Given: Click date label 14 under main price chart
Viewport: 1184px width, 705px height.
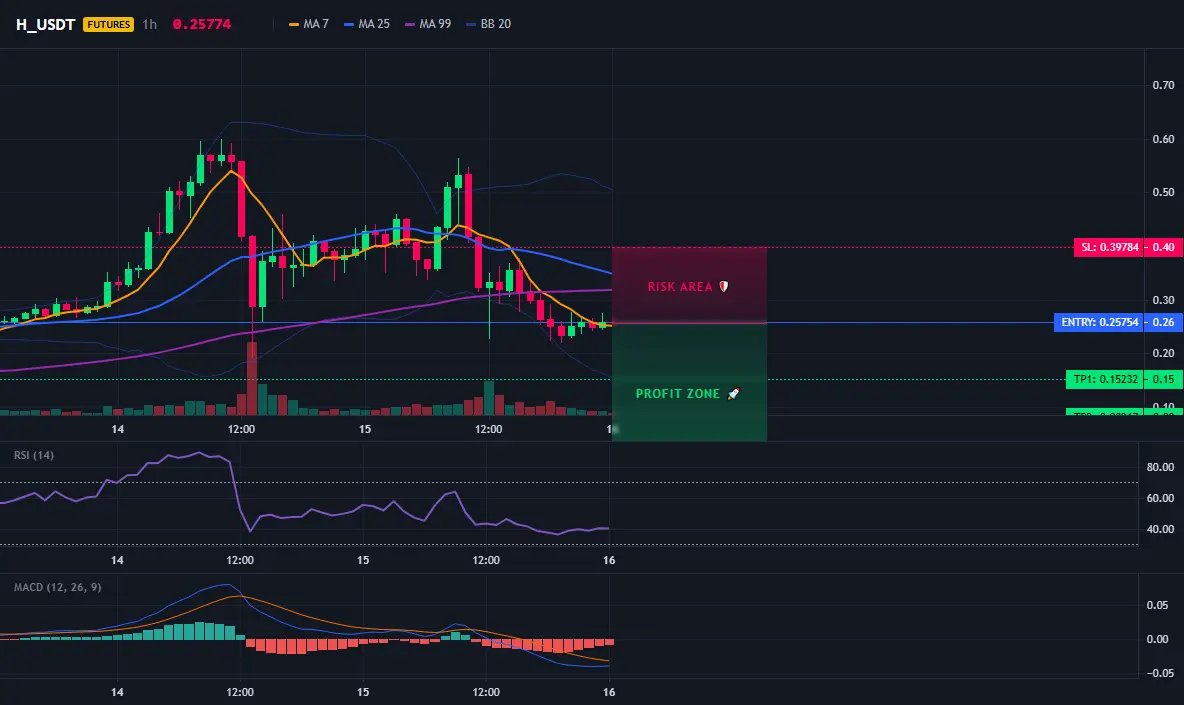Looking at the screenshot, I should (x=118, y=429).
